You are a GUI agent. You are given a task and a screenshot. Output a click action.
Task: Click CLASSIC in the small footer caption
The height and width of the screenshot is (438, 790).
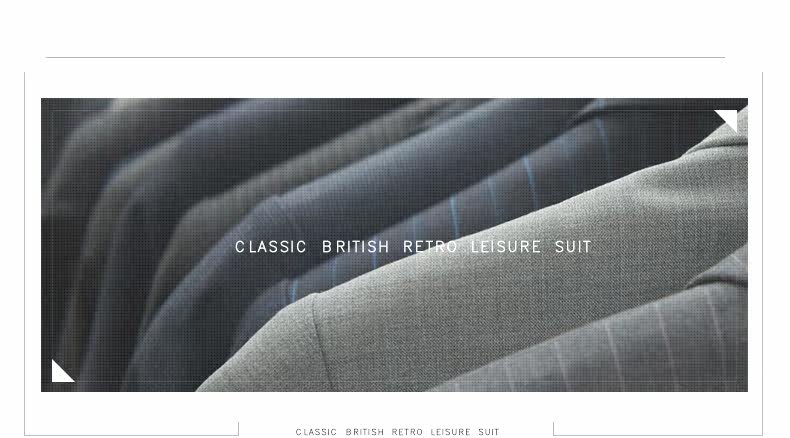click(x=316, y=432)
